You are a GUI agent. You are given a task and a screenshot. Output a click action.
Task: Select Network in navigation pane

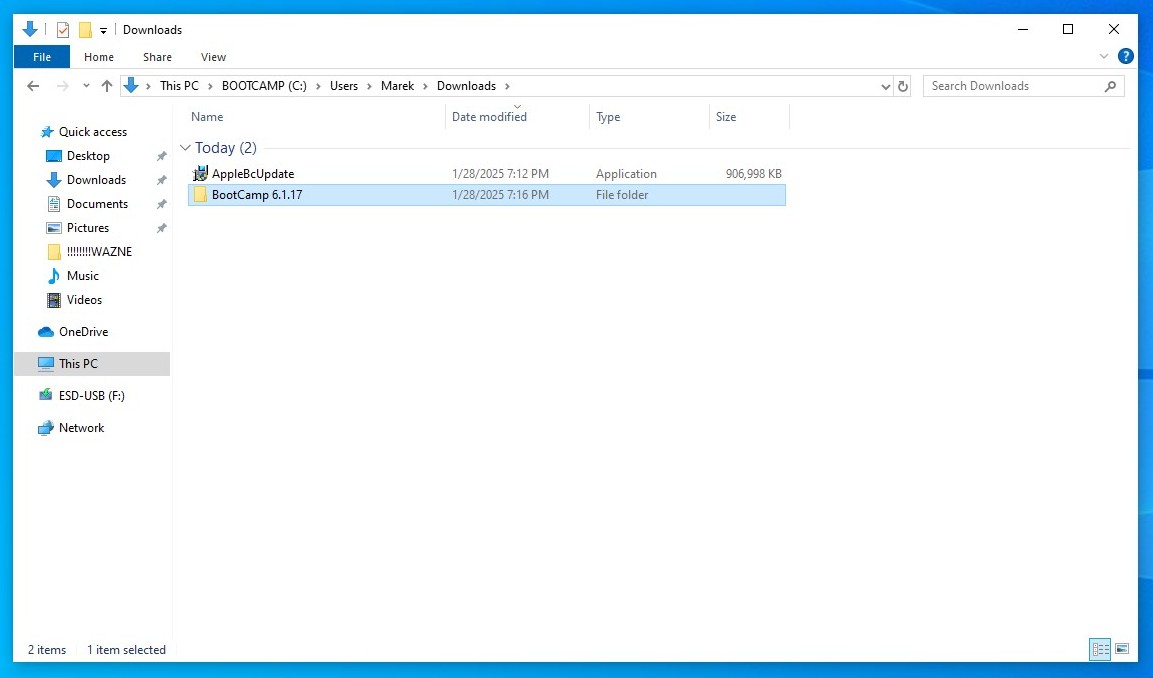[82, 428]
